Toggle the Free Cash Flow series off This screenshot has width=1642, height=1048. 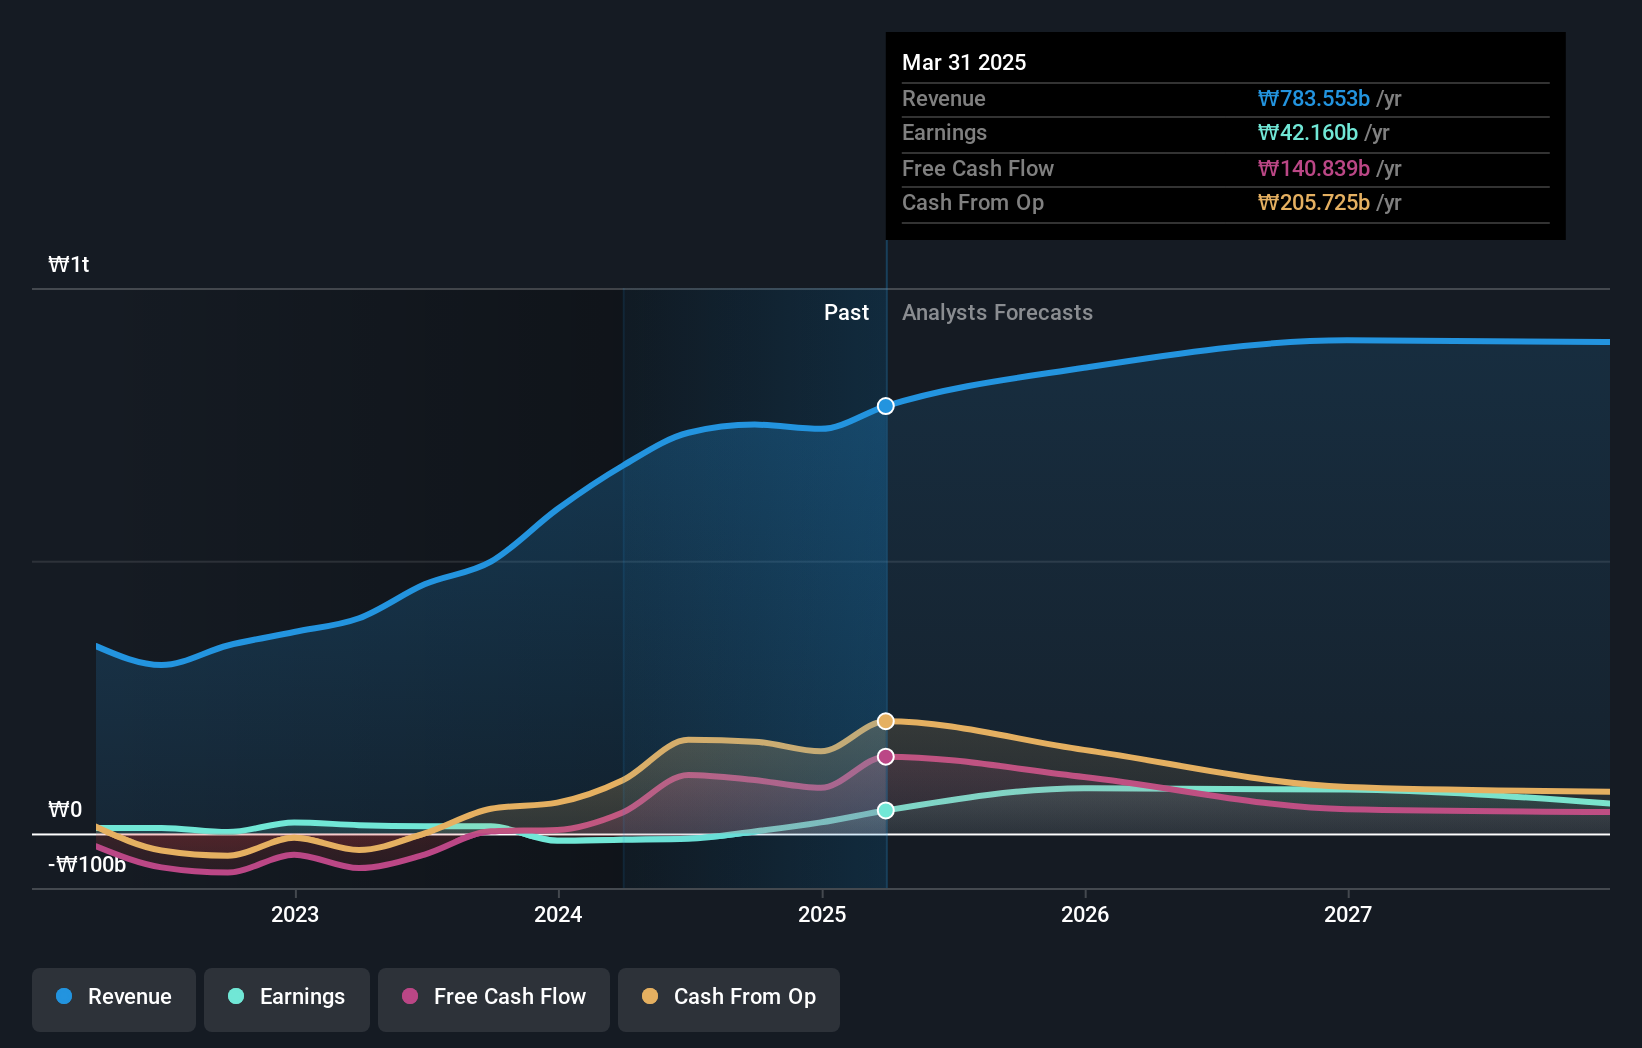coord(494,999)
